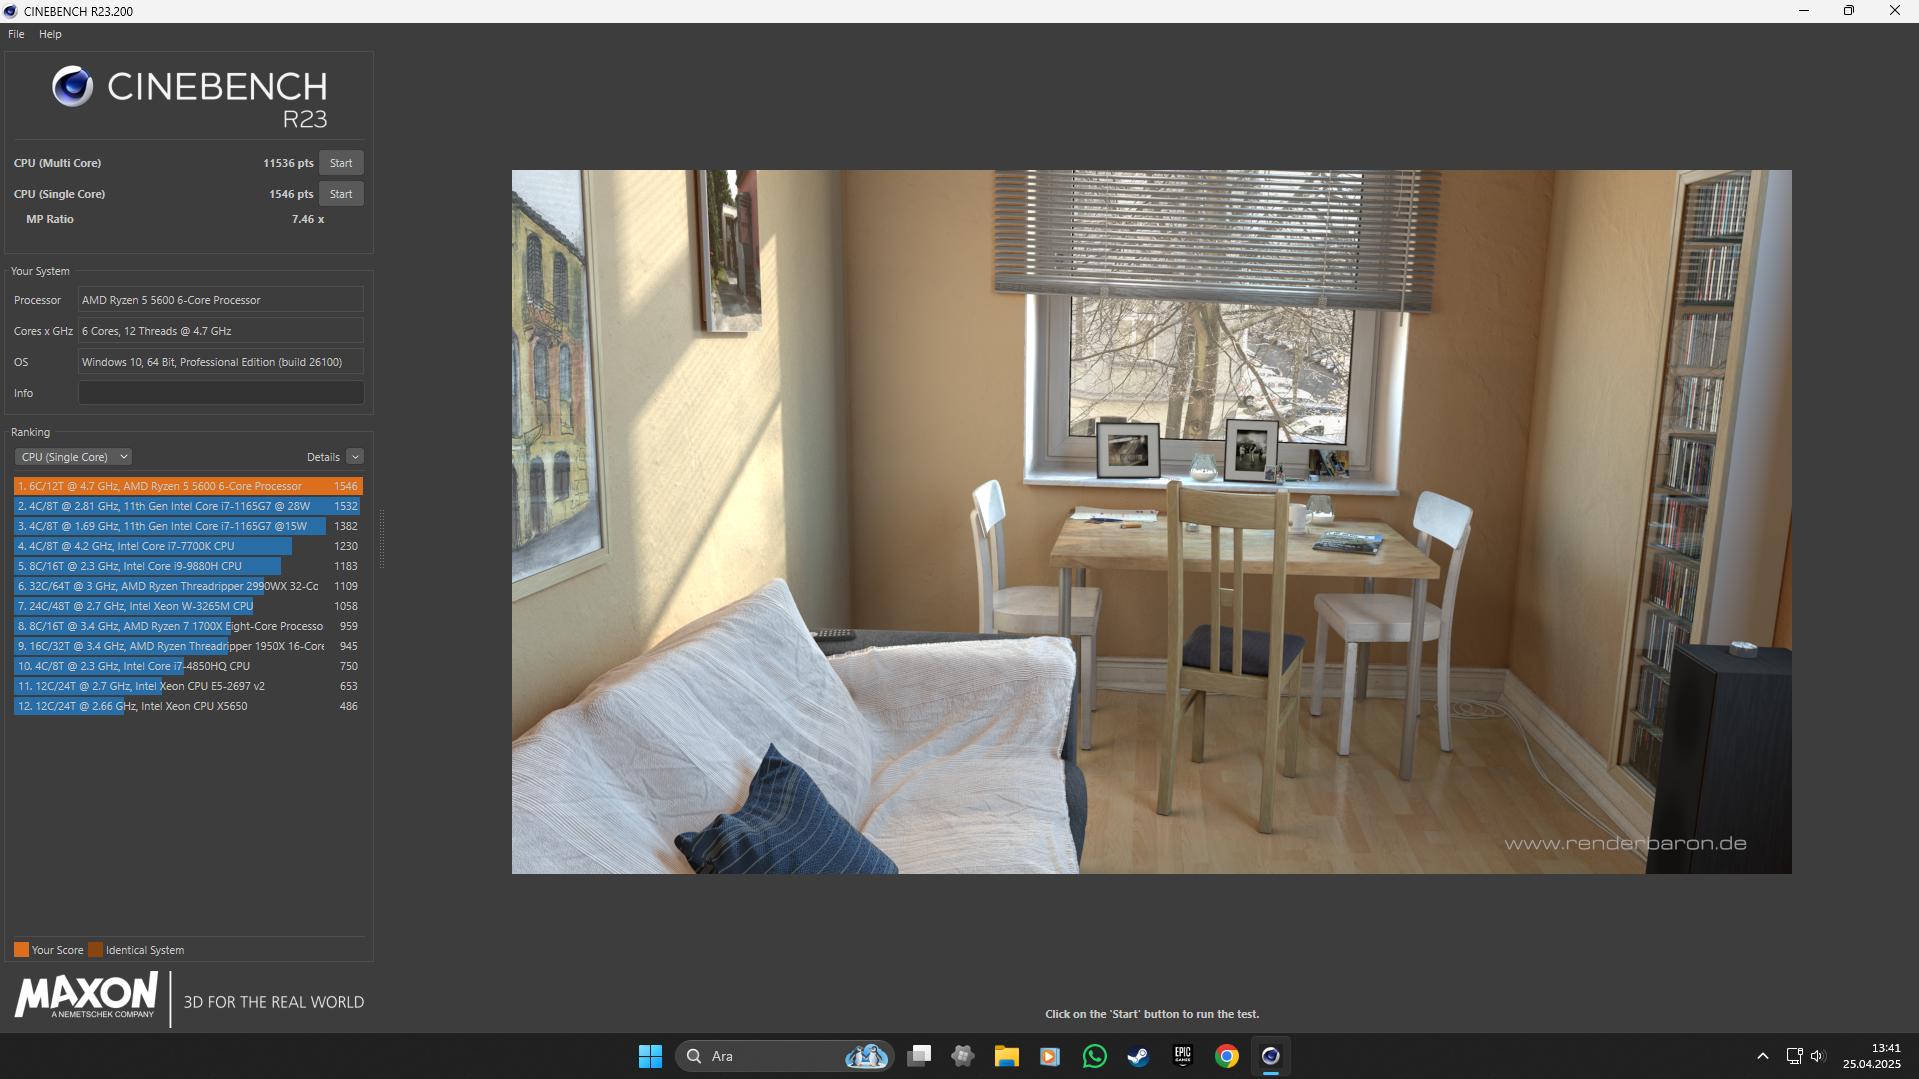Click the Info input field
The height and width of the screenshot is (1079, 1919).
click(x=221, y=393)
